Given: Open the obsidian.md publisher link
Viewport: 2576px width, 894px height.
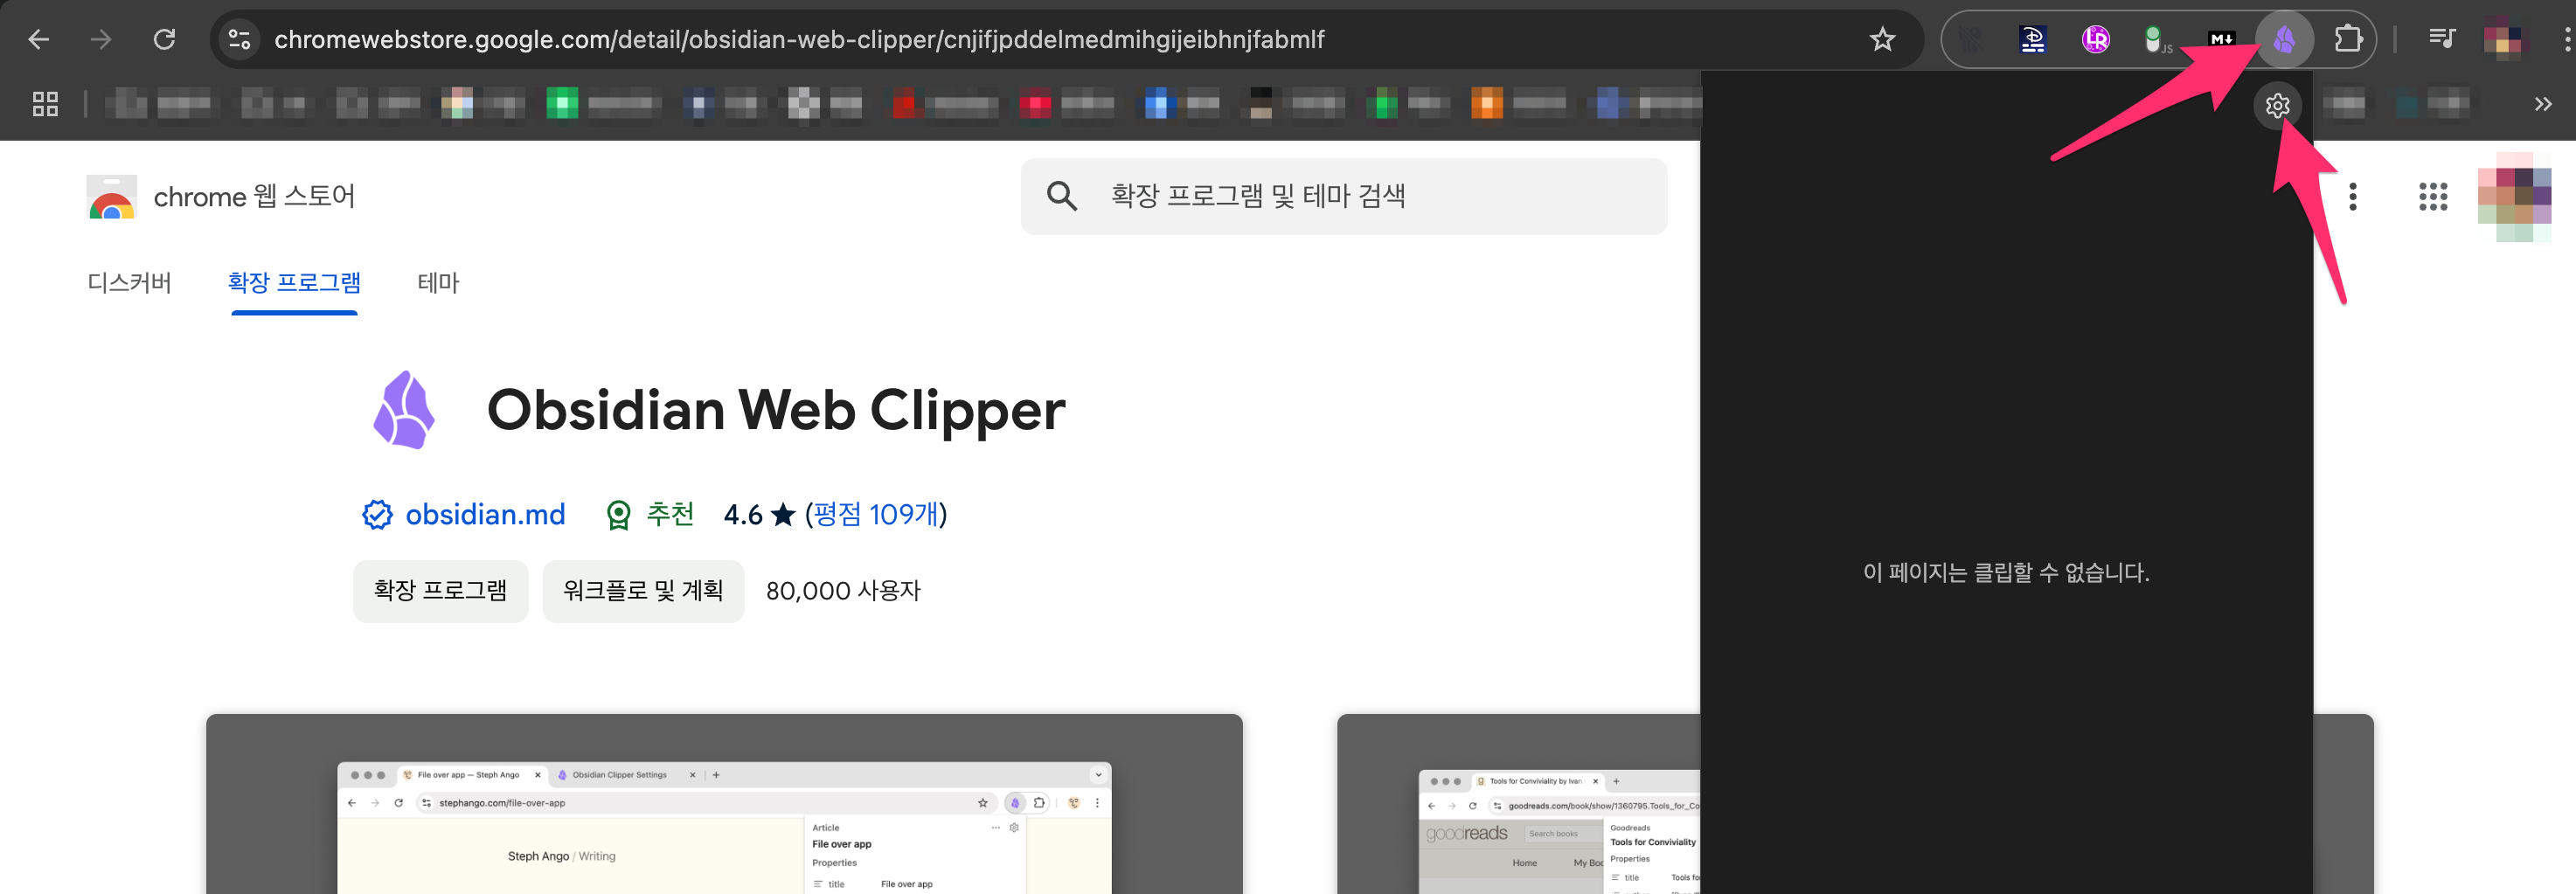Looking at the screenshot, I should pos(485,514).
